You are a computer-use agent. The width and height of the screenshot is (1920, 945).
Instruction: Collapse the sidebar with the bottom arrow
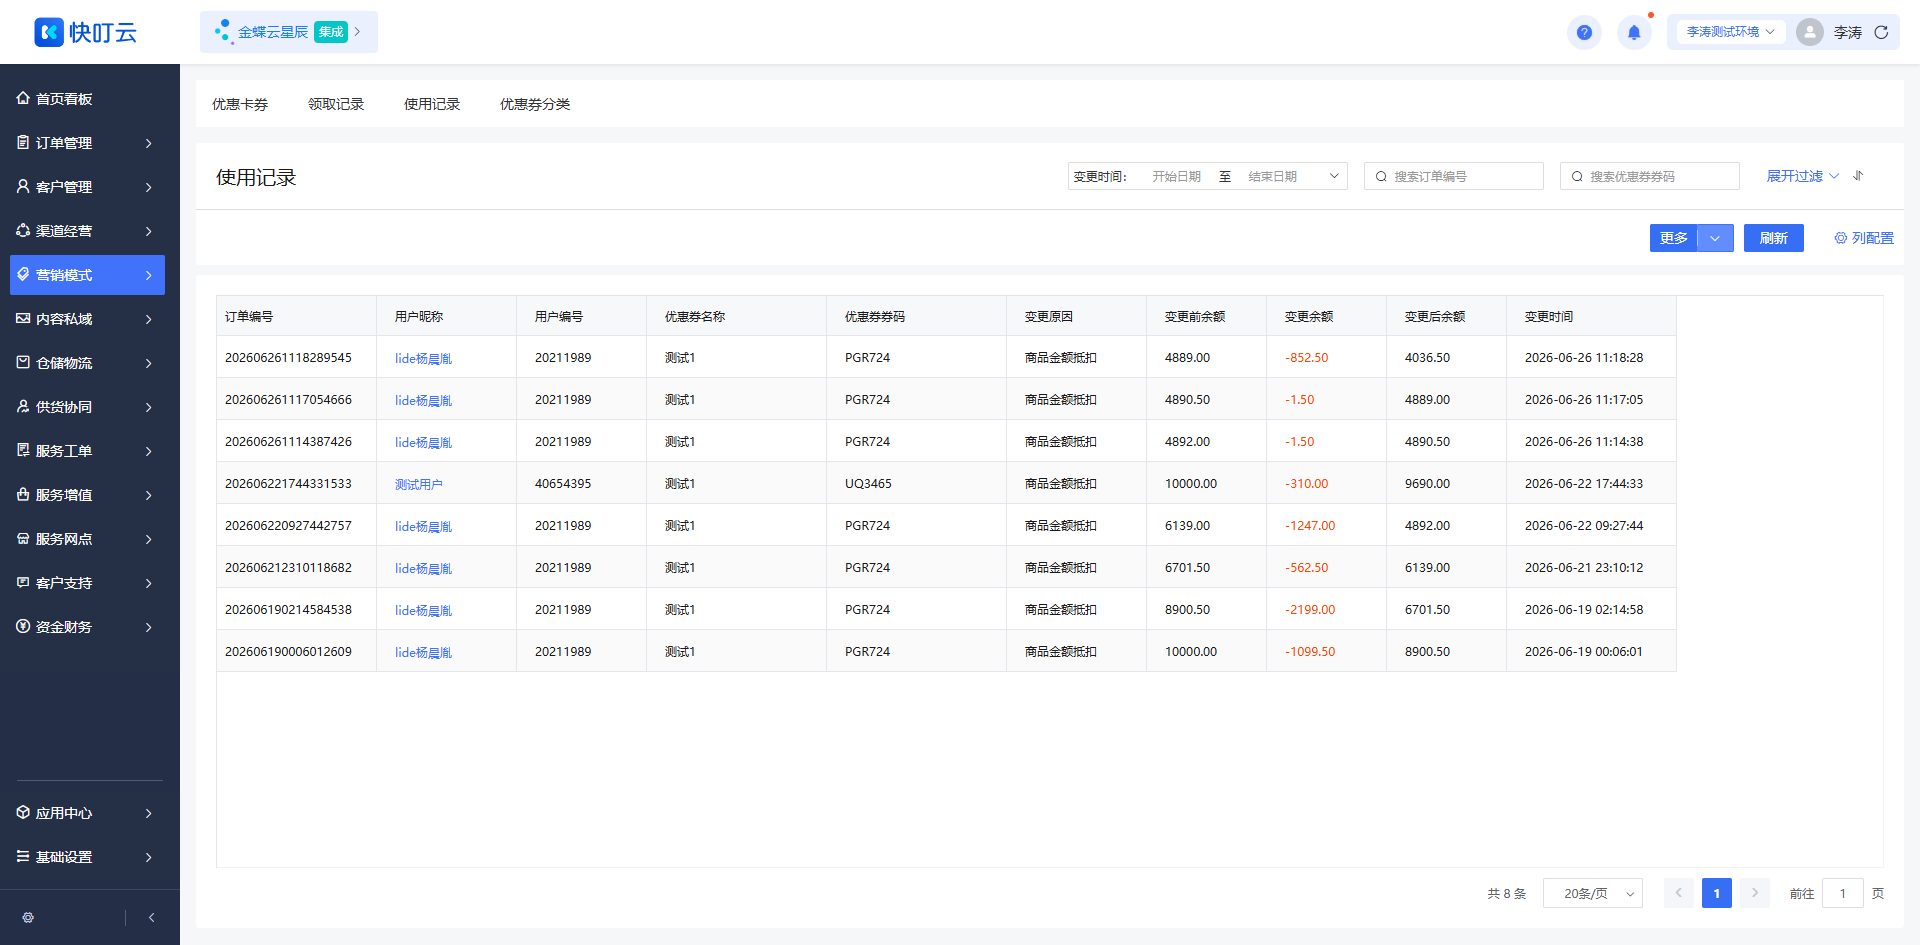point(151,917)
